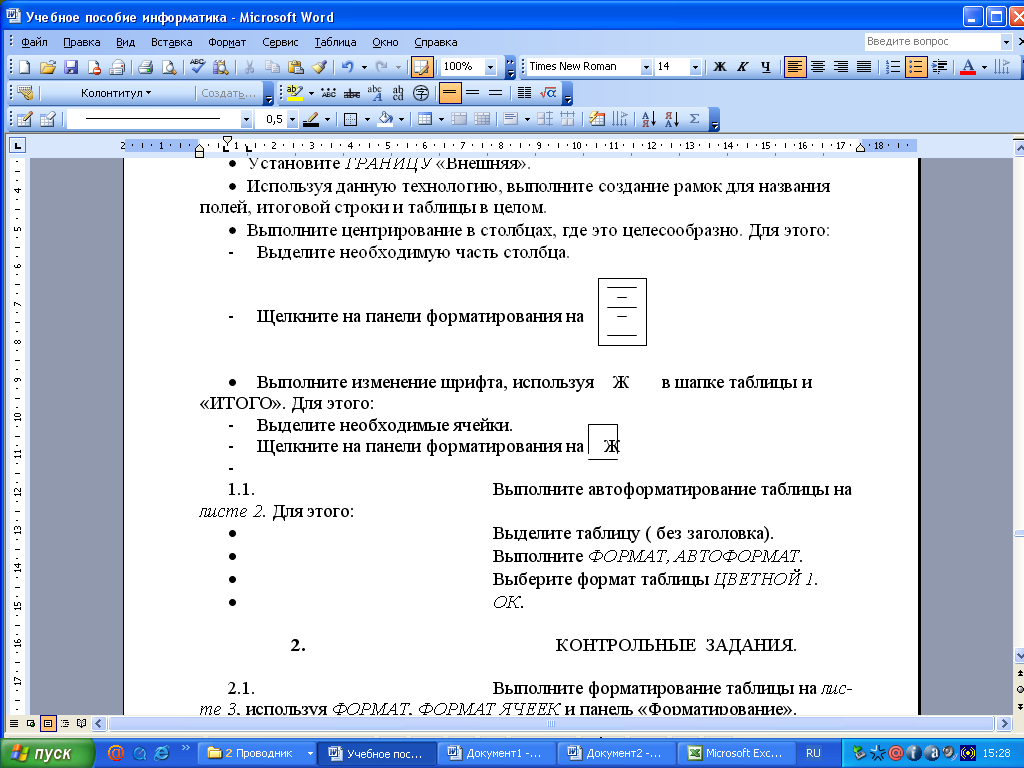Align text to the right
1024x768 pixels.
(841, 67)
